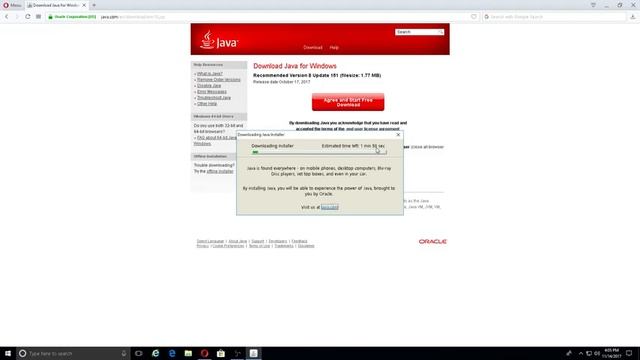Screen dimensions: 640x360
Task: Open the Disable Java link
Action: [x=209, y=86]
